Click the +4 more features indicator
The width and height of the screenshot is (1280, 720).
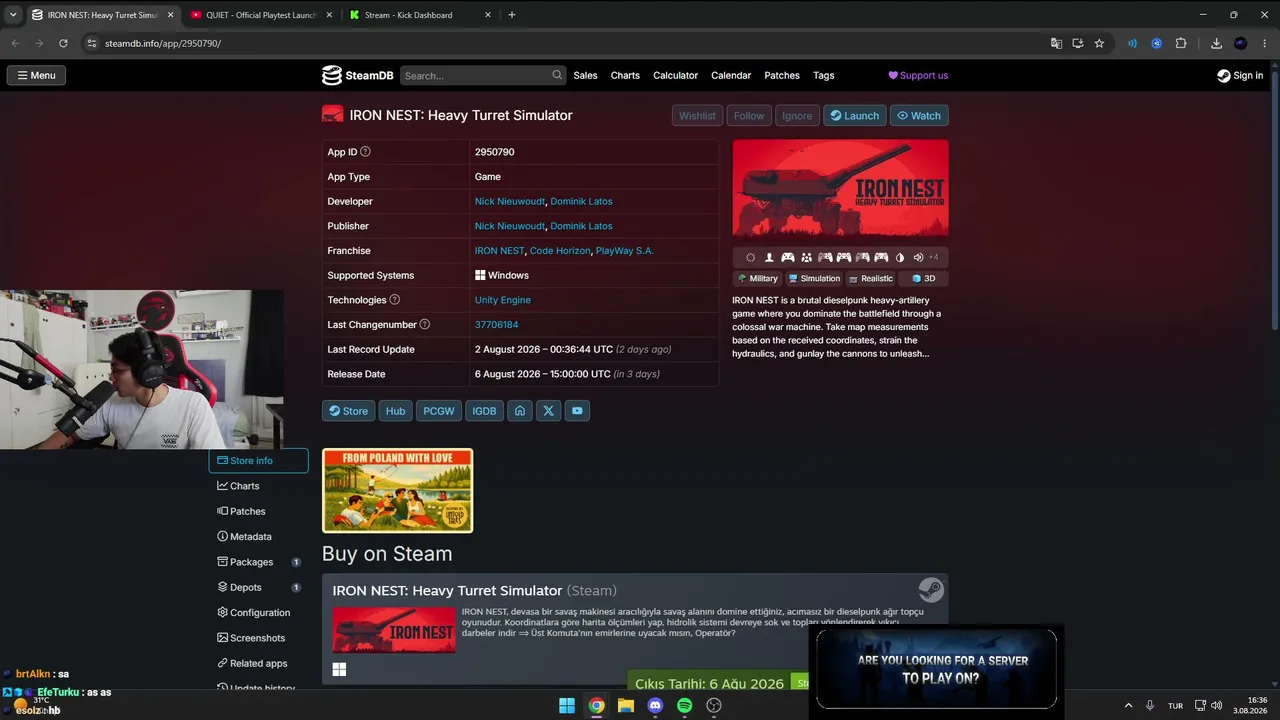click(x=933, y=257)
